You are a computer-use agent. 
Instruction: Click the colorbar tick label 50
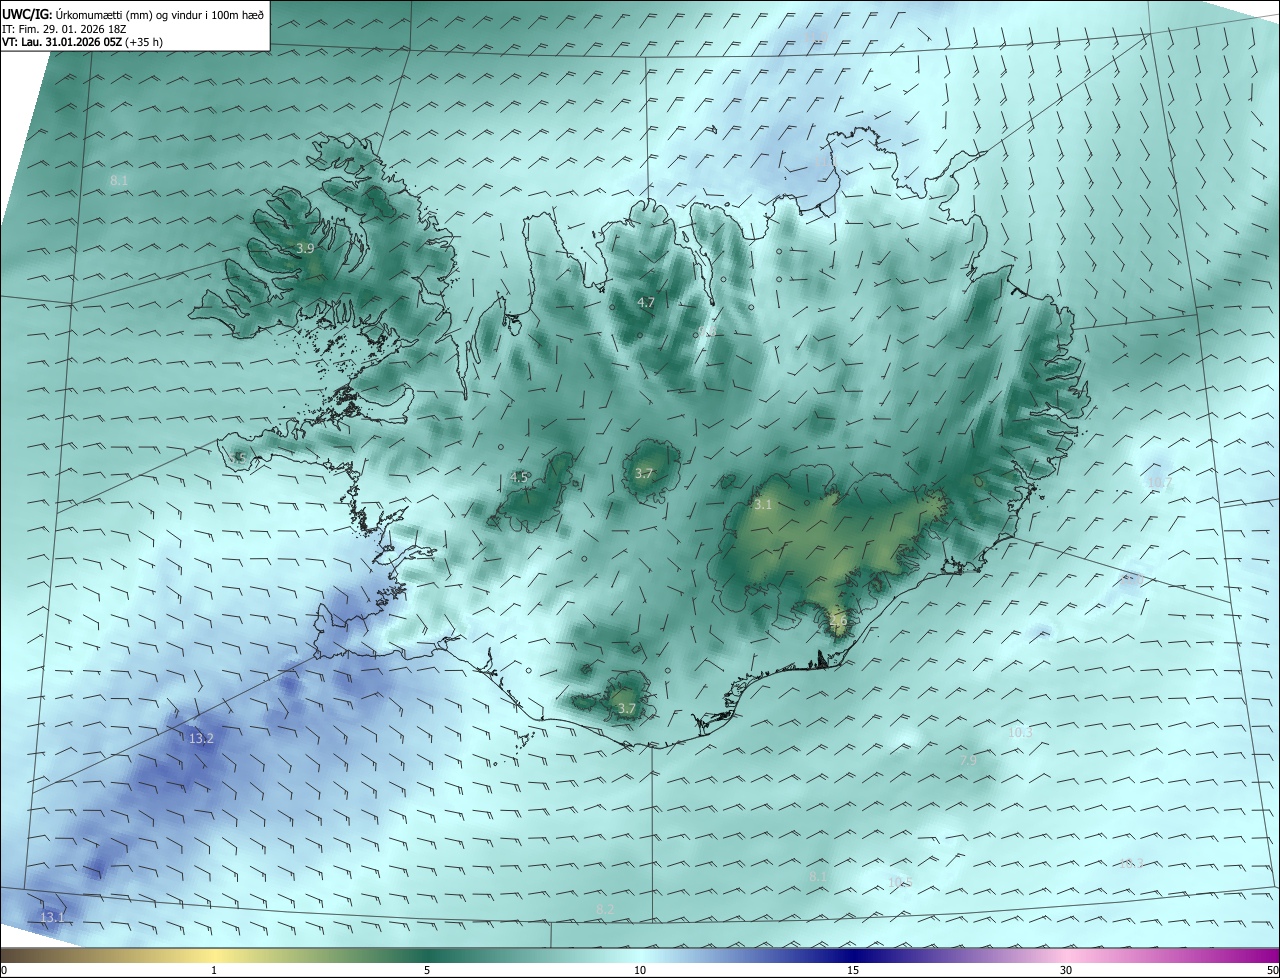pyautogui.click(x=1272, y=970)
